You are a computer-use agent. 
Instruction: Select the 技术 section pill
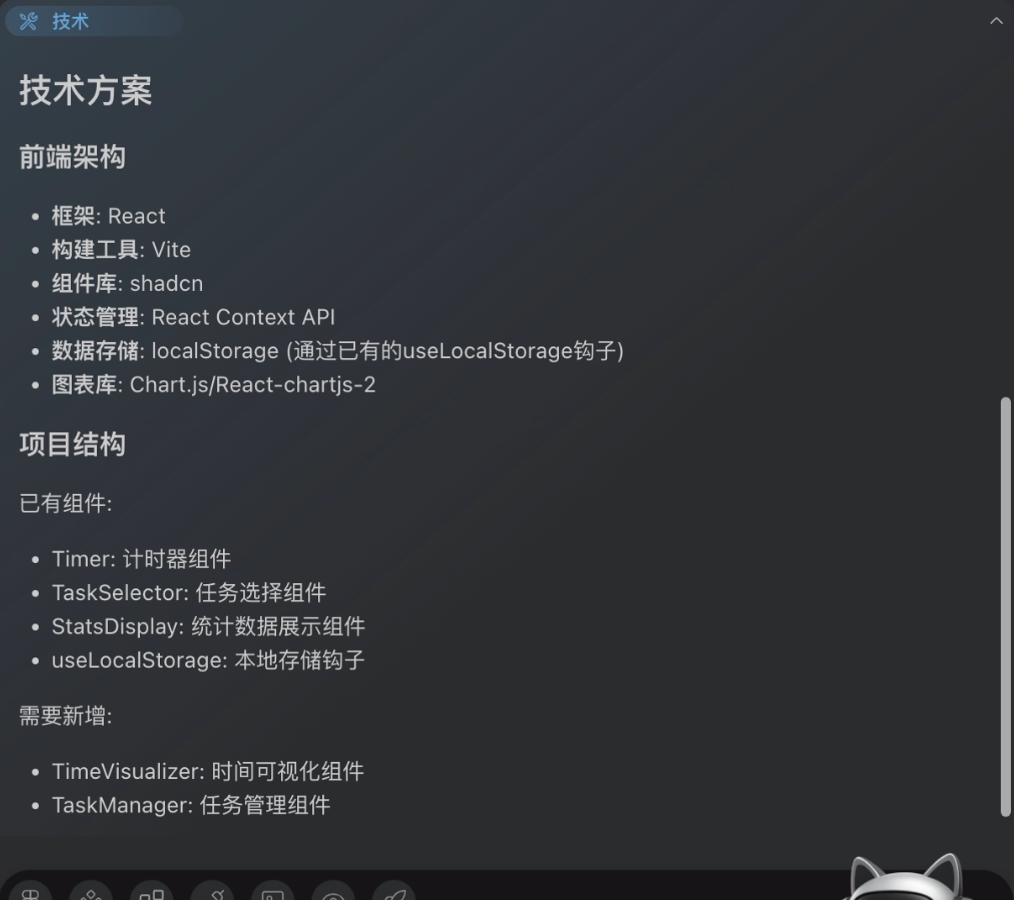[x=94, y=21]
